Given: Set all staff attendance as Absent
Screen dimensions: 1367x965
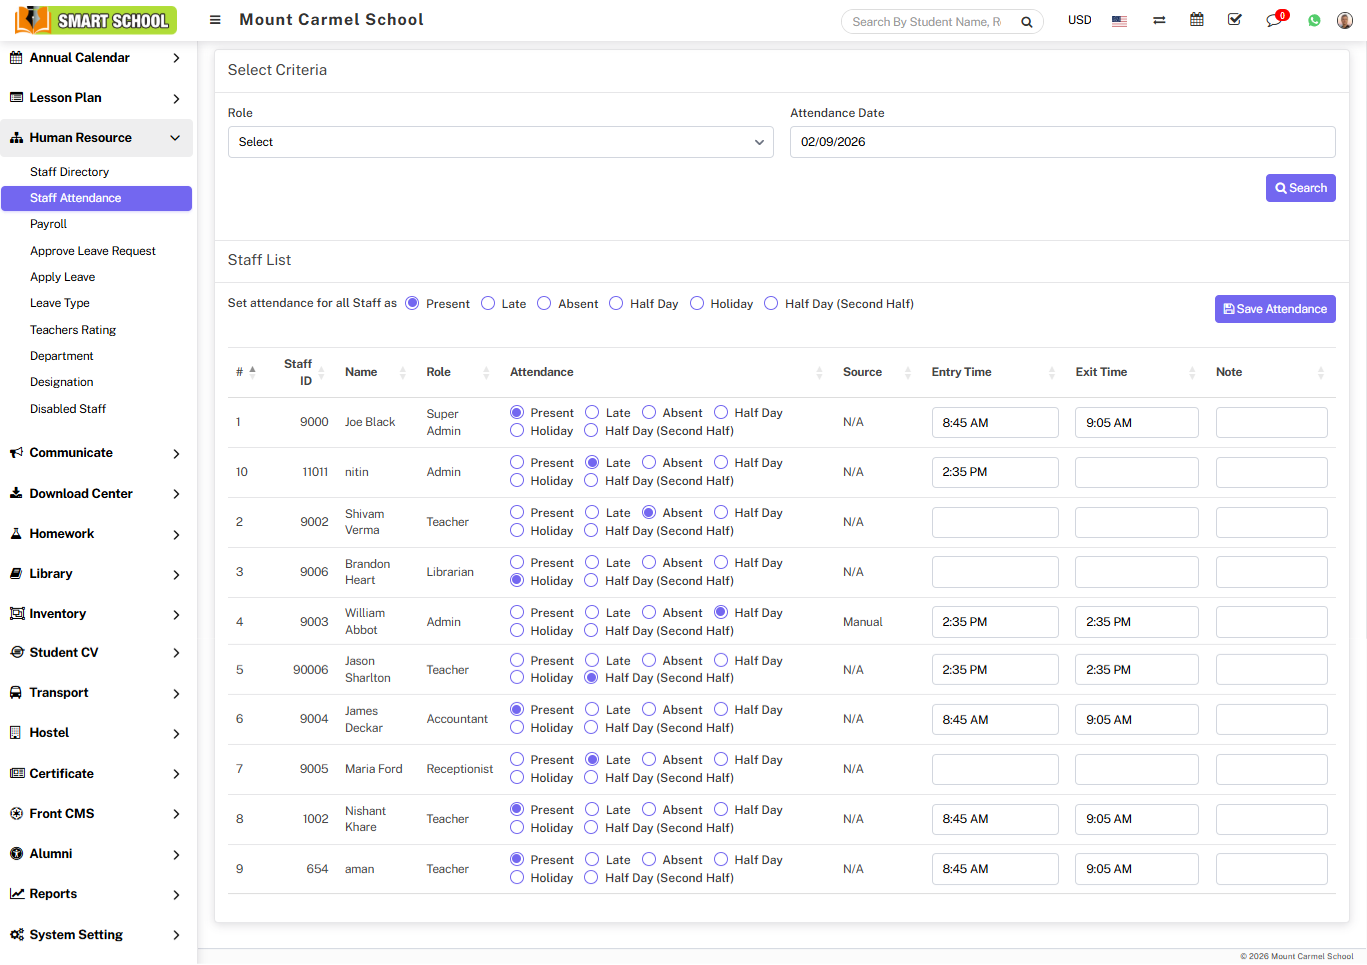Looking at the screenshot, I should 544,304.
